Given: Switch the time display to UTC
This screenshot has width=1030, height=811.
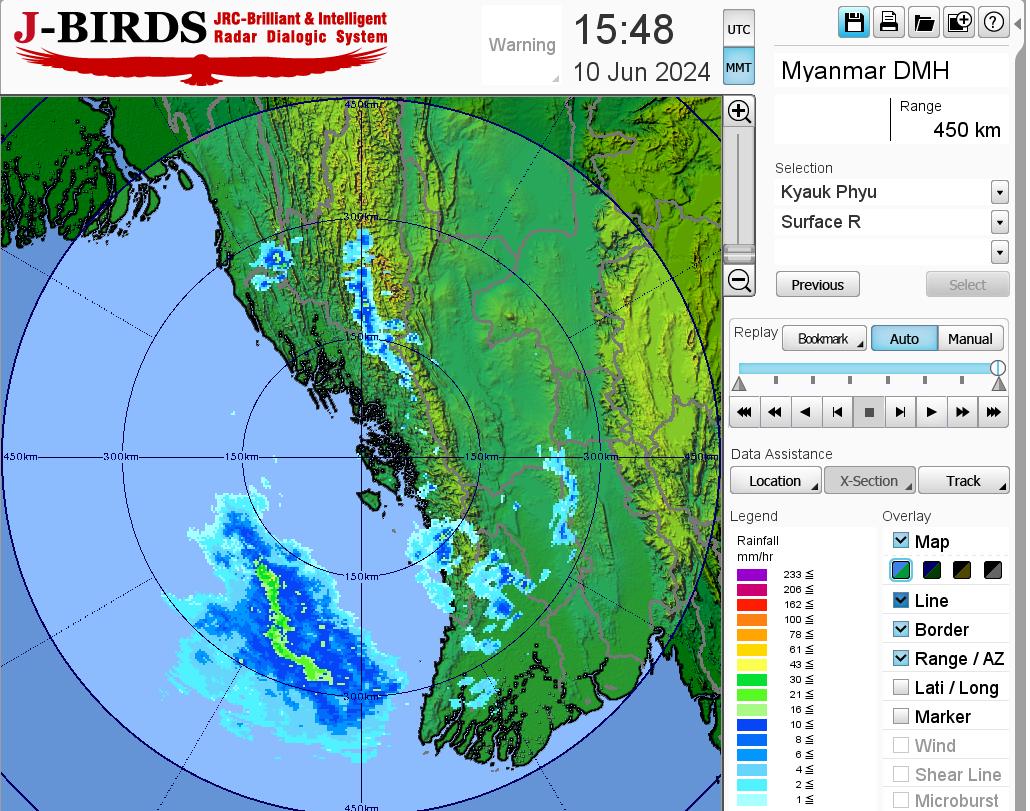Looking at the screenshot, I should point(738,30).
